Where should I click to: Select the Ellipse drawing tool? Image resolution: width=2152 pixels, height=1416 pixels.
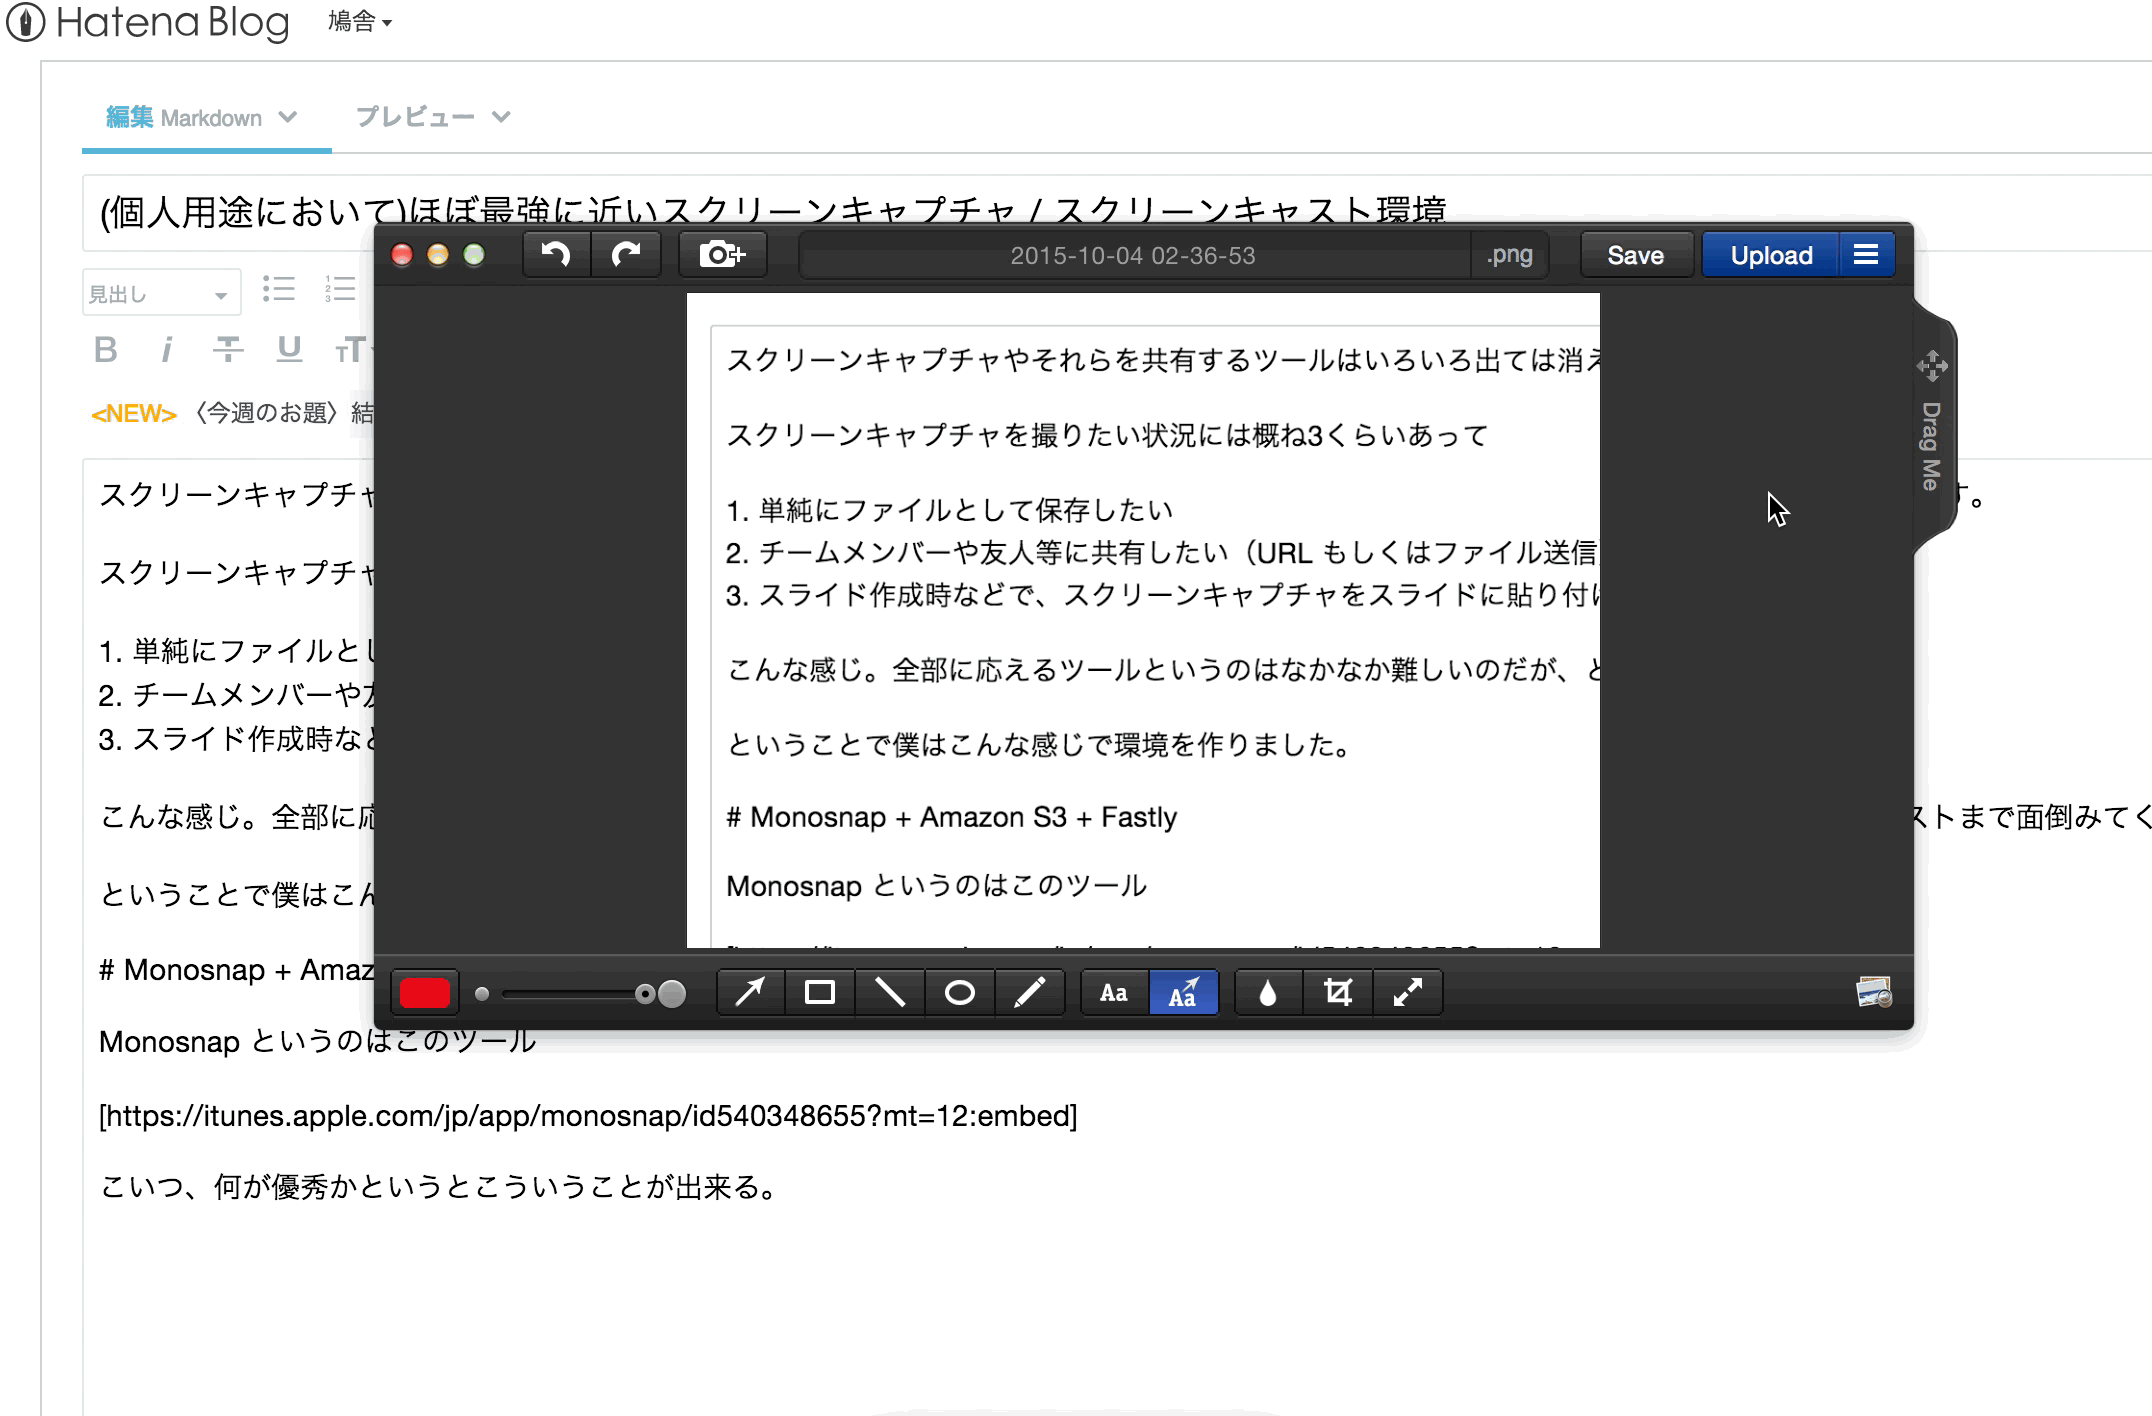coord(960,993)
